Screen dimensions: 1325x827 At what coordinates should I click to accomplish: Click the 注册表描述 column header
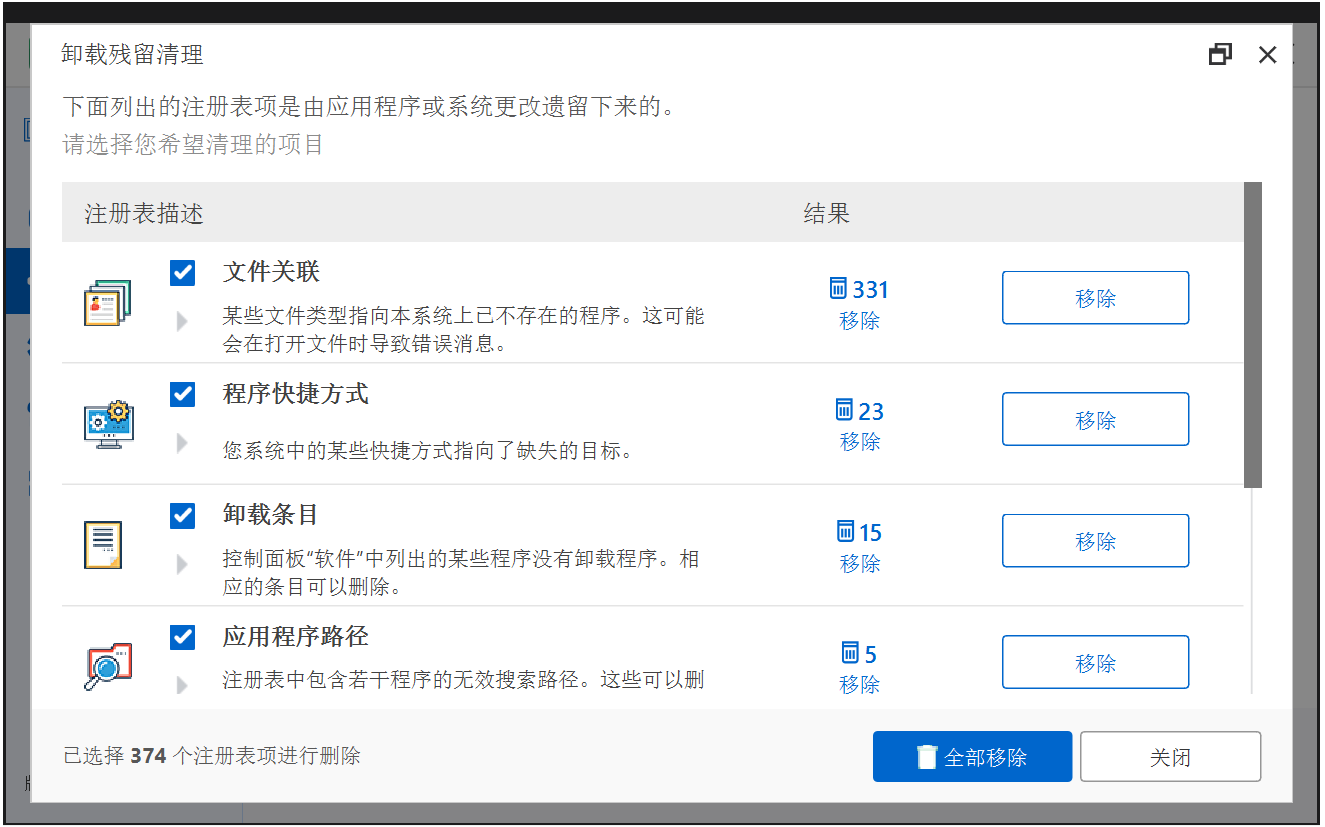[144, 213]
